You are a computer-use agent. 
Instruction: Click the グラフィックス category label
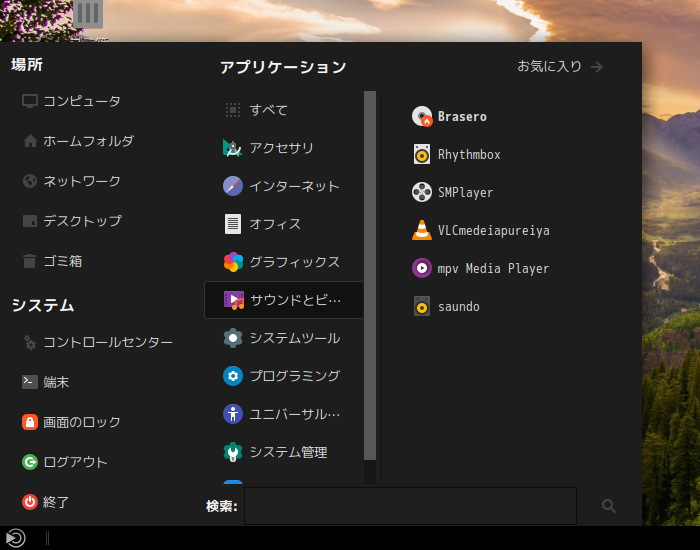pyautogui.click(x=294, y=262)
